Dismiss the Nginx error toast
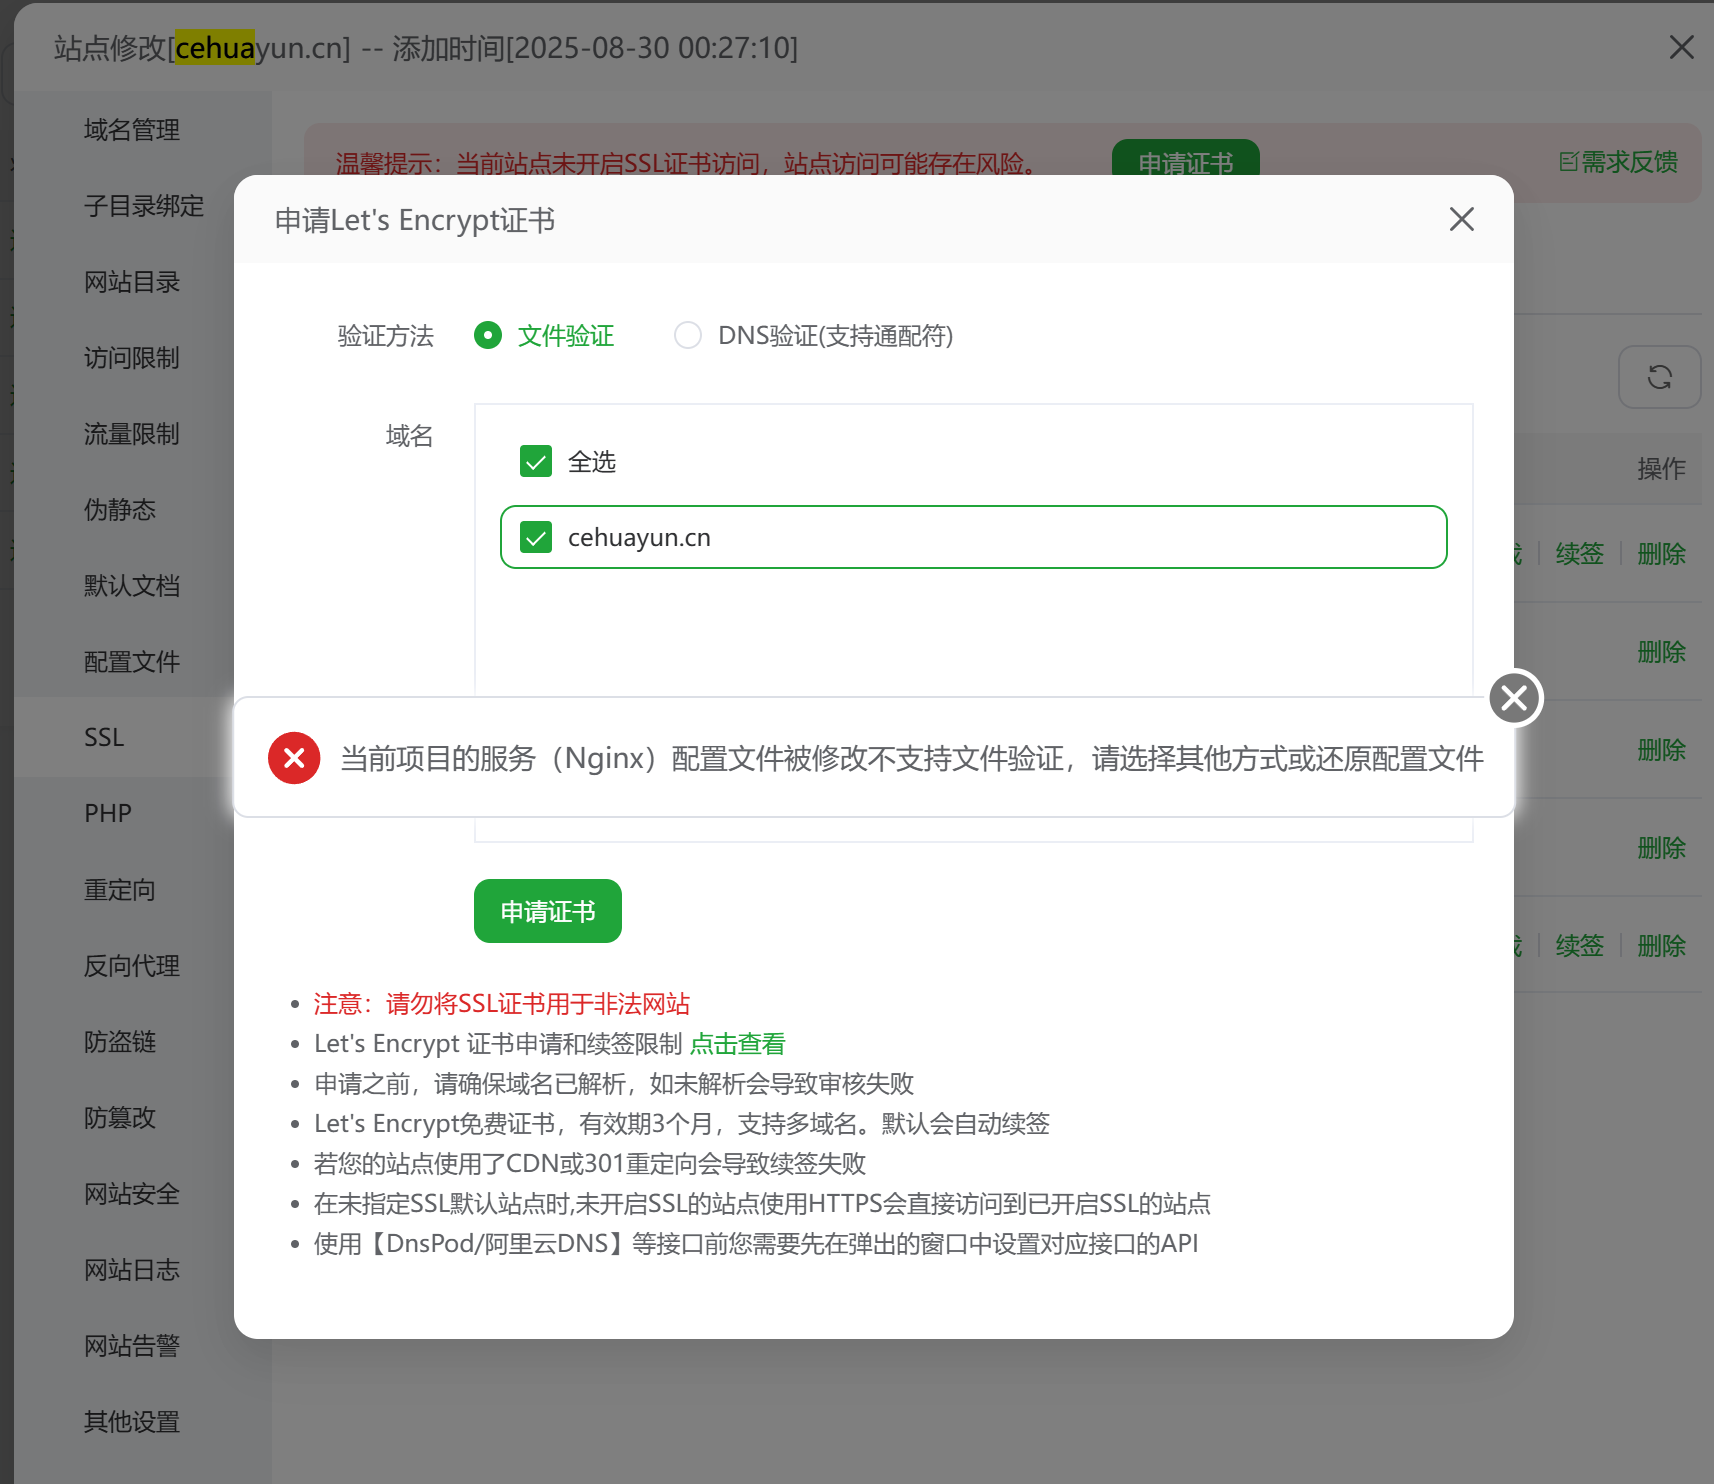 1514,698
